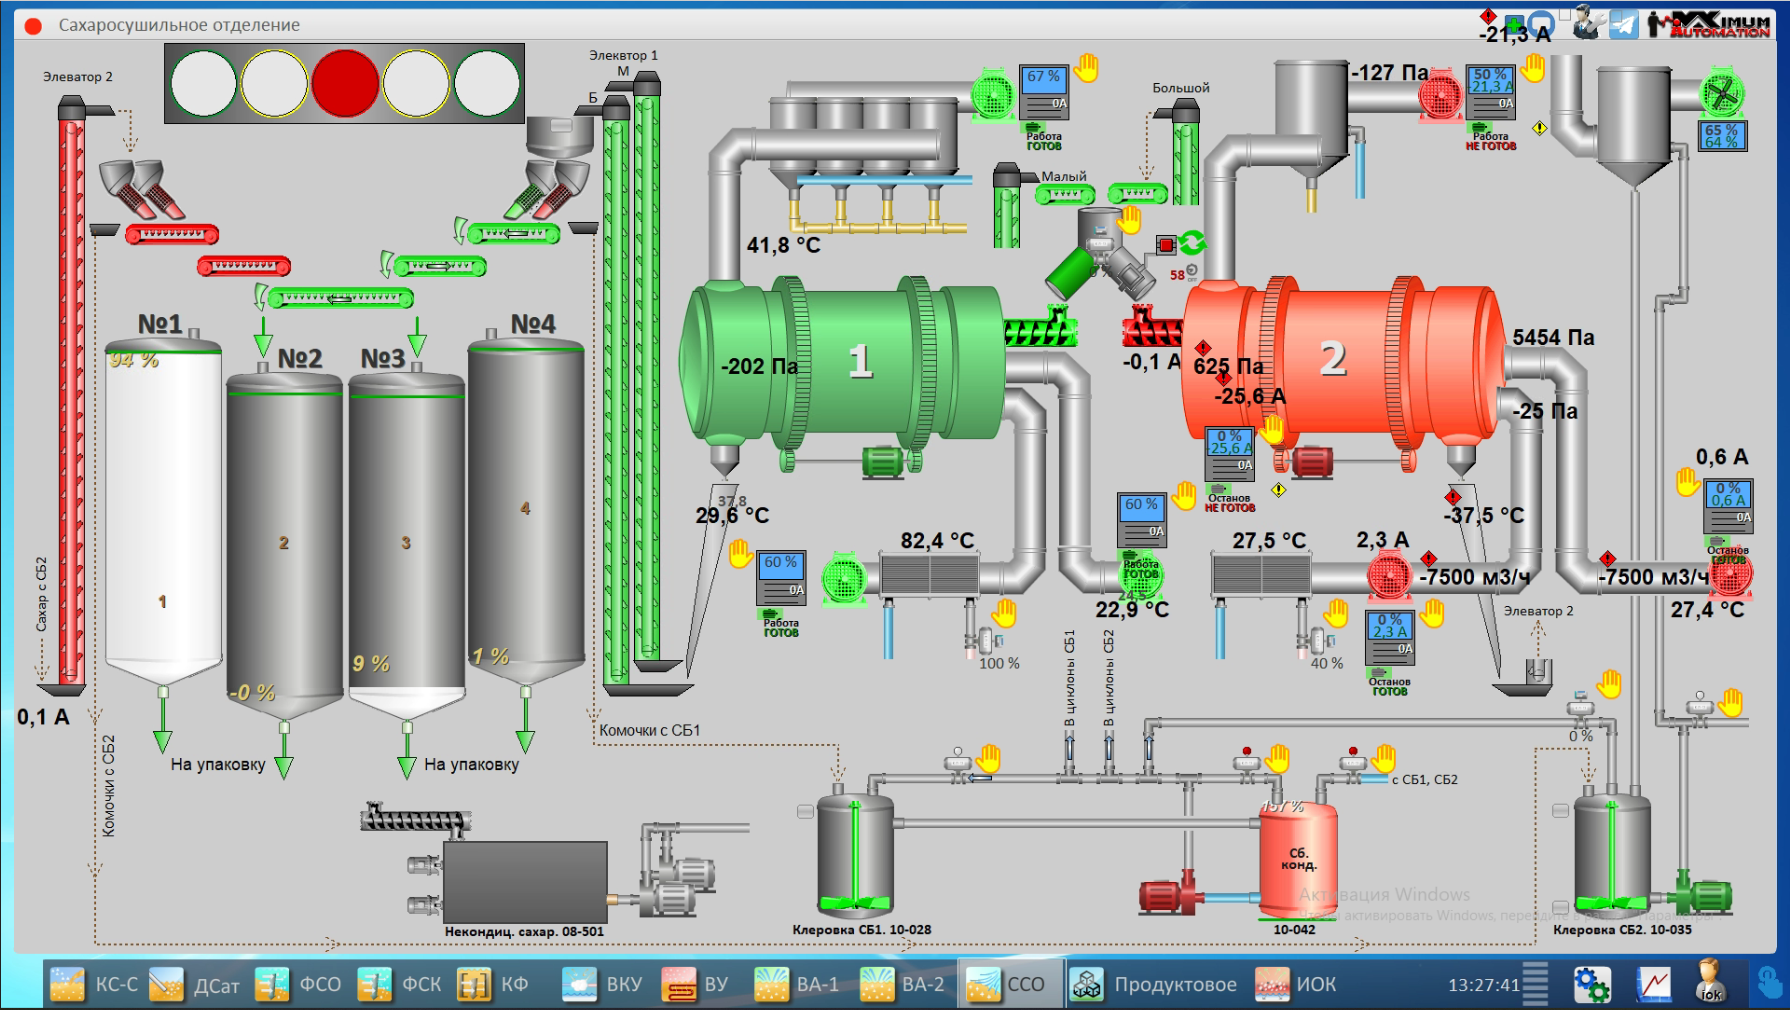Toggle manual mode hand next to 67 % drive
This screenshot has height=1010, width=1790.
pos(1087,68)
